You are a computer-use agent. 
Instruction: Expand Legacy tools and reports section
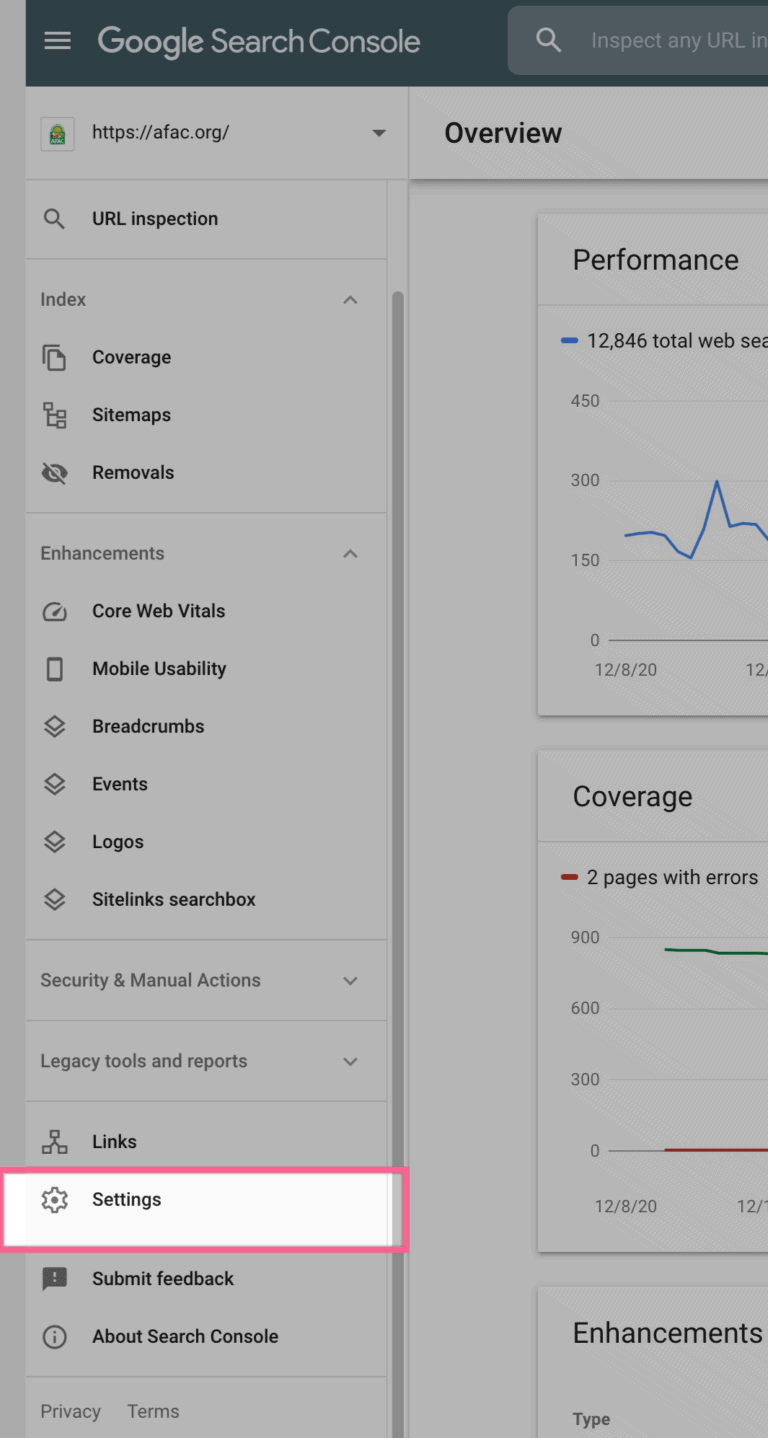350,1062
